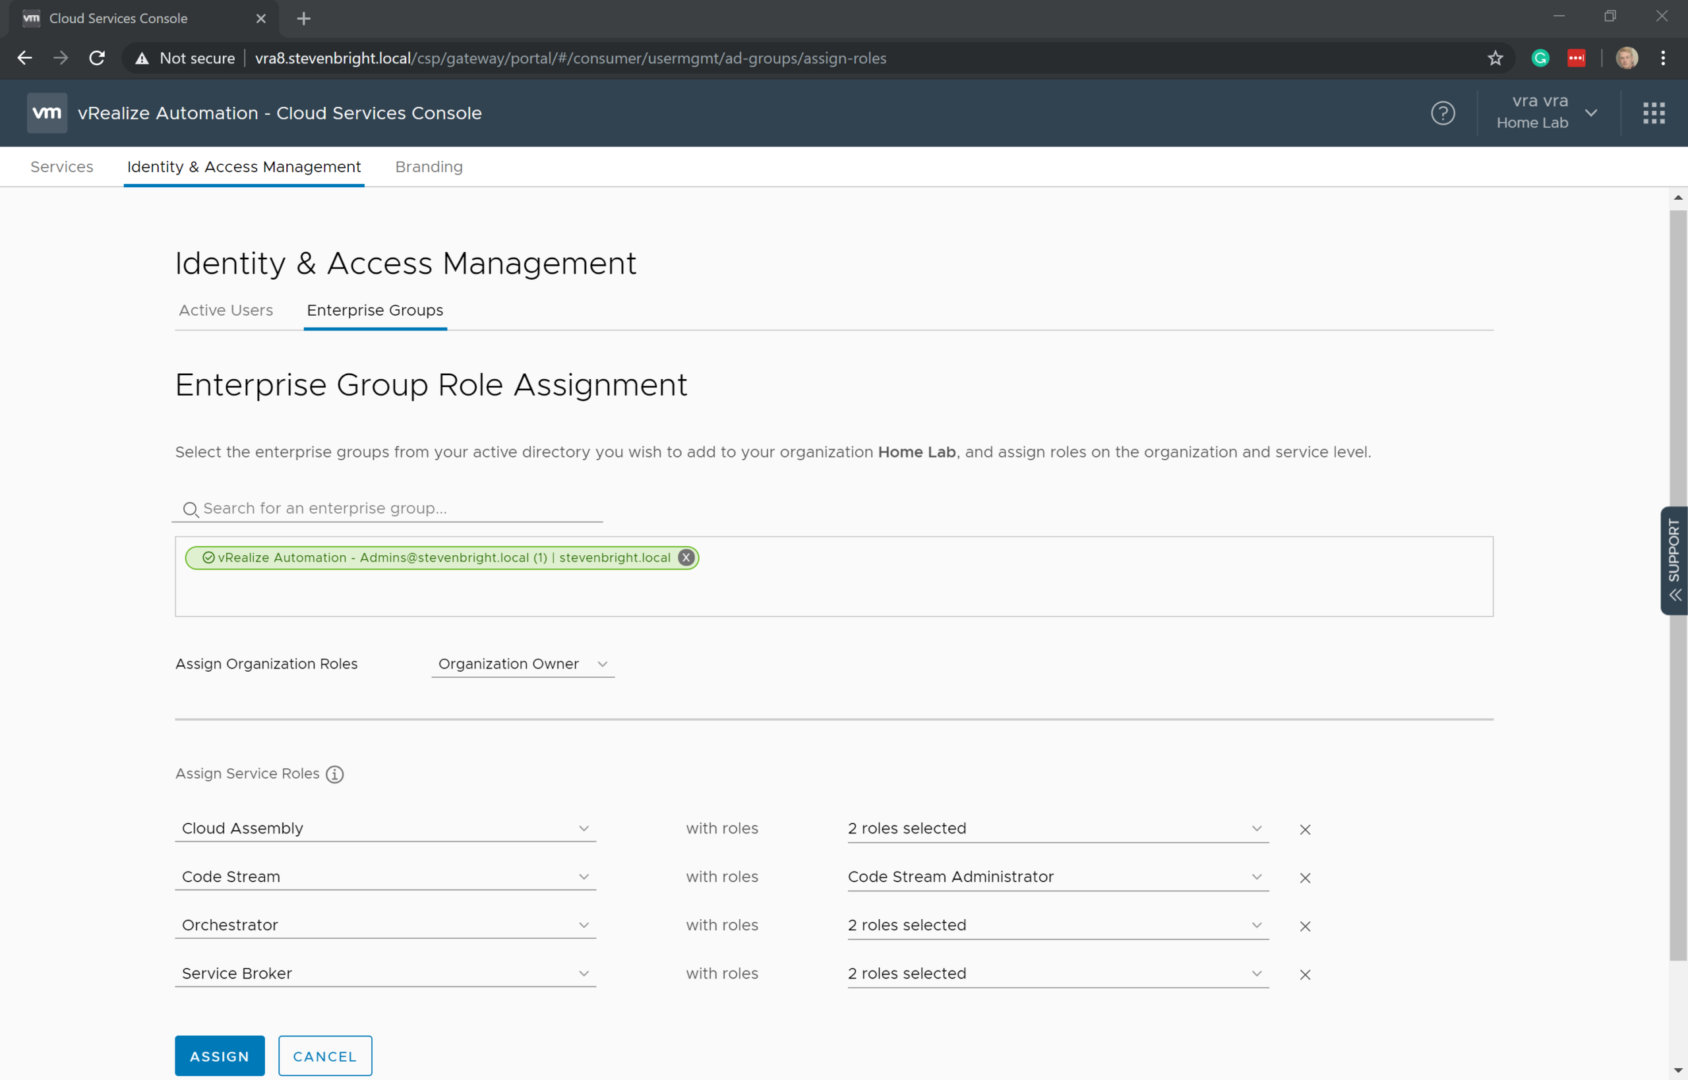Screen dimensions: 1688x1080
Task: Click the CANCEL button
Action: 325,1056
